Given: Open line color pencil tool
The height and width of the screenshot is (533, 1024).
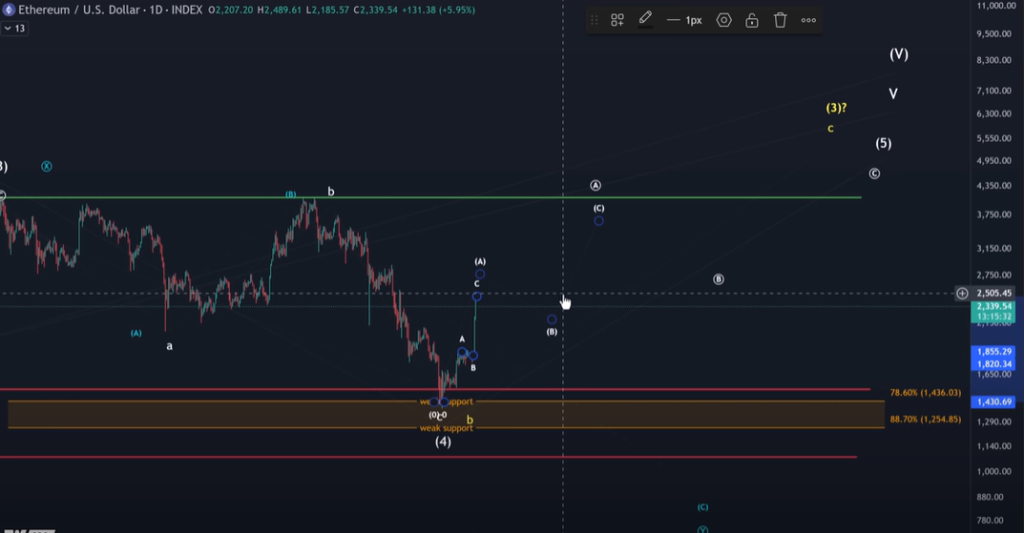Looking at the screenshot, I should [645, 20].
